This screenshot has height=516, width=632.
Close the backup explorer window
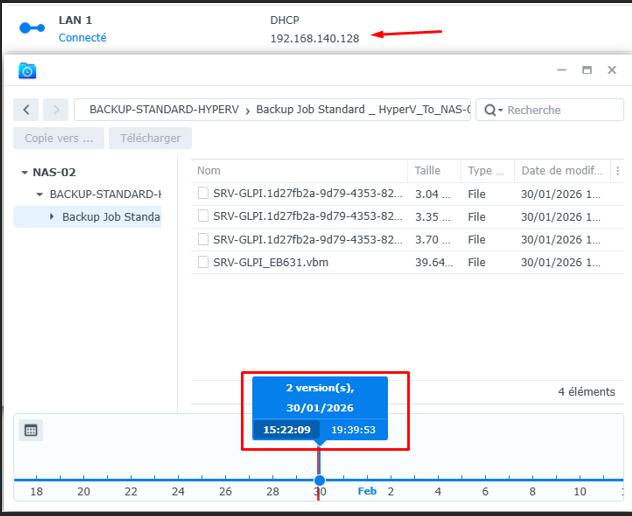click(x=612, y=70)
